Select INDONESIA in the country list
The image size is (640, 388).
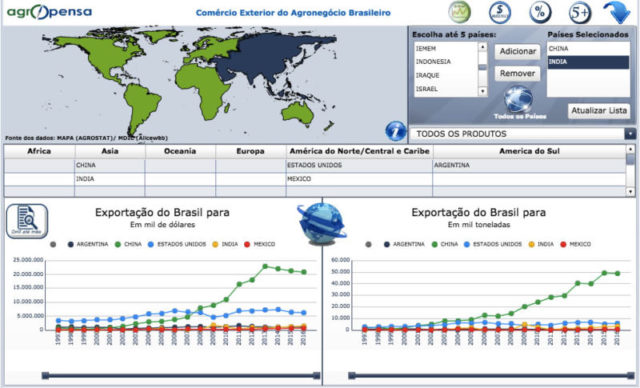(x=433, y=62)
